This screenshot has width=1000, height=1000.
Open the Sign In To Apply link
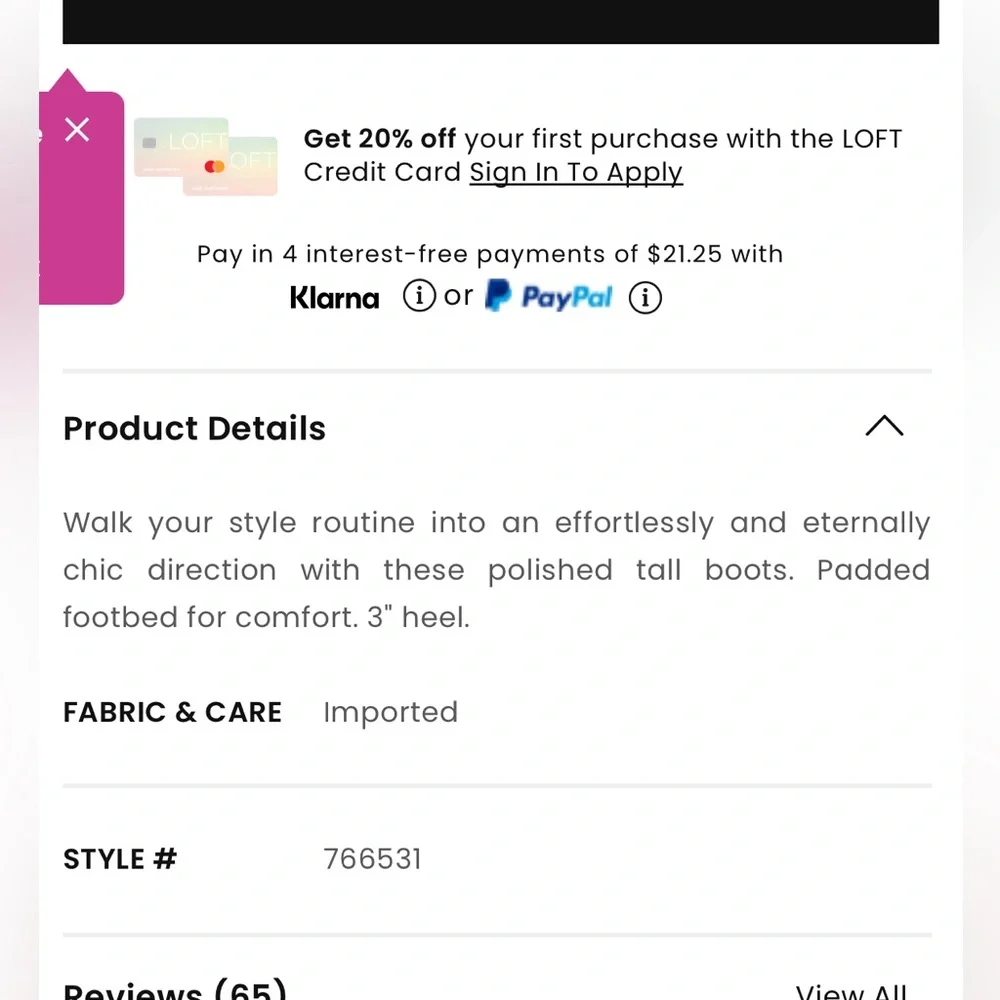(x=576, y=172)
